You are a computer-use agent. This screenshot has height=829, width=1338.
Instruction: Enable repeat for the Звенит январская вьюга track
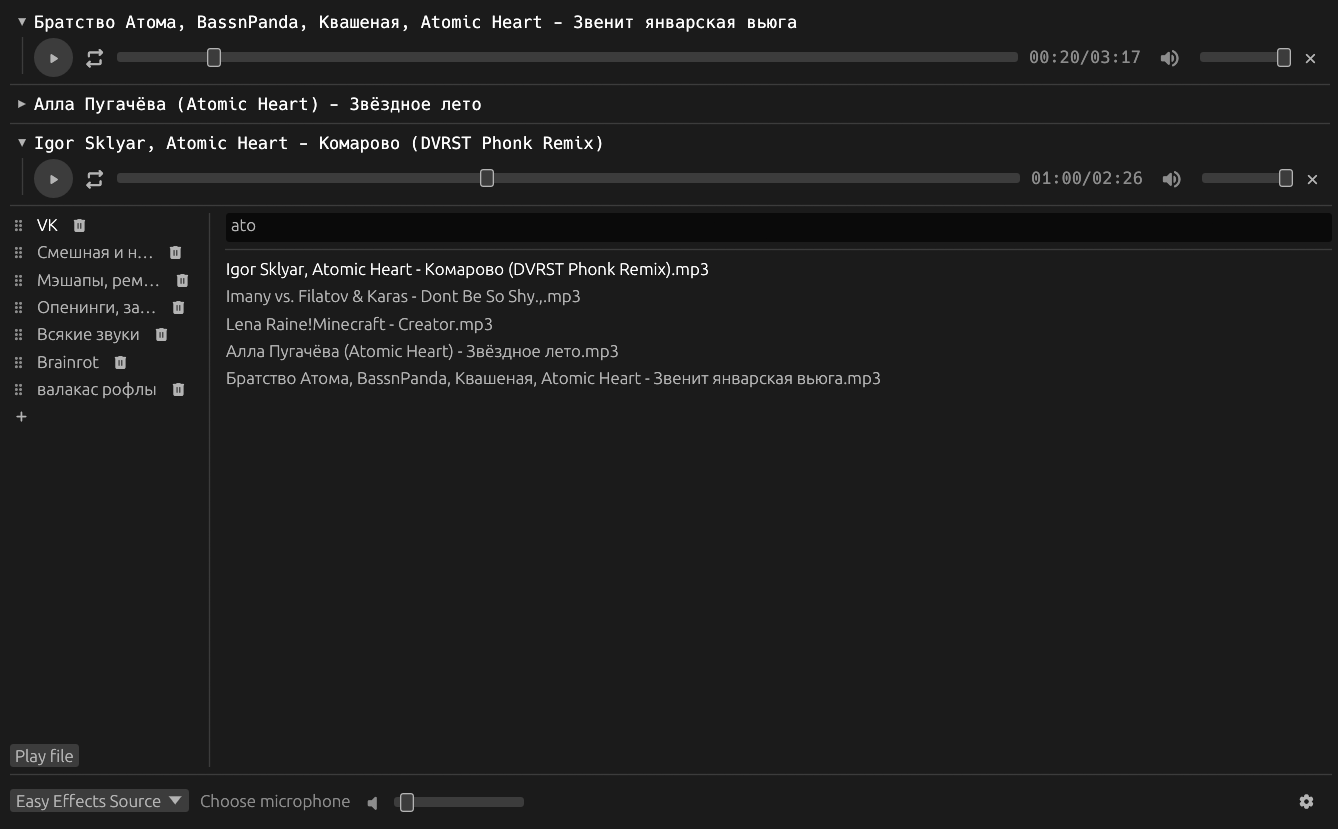pyautogui.click(x=94, y=58)
